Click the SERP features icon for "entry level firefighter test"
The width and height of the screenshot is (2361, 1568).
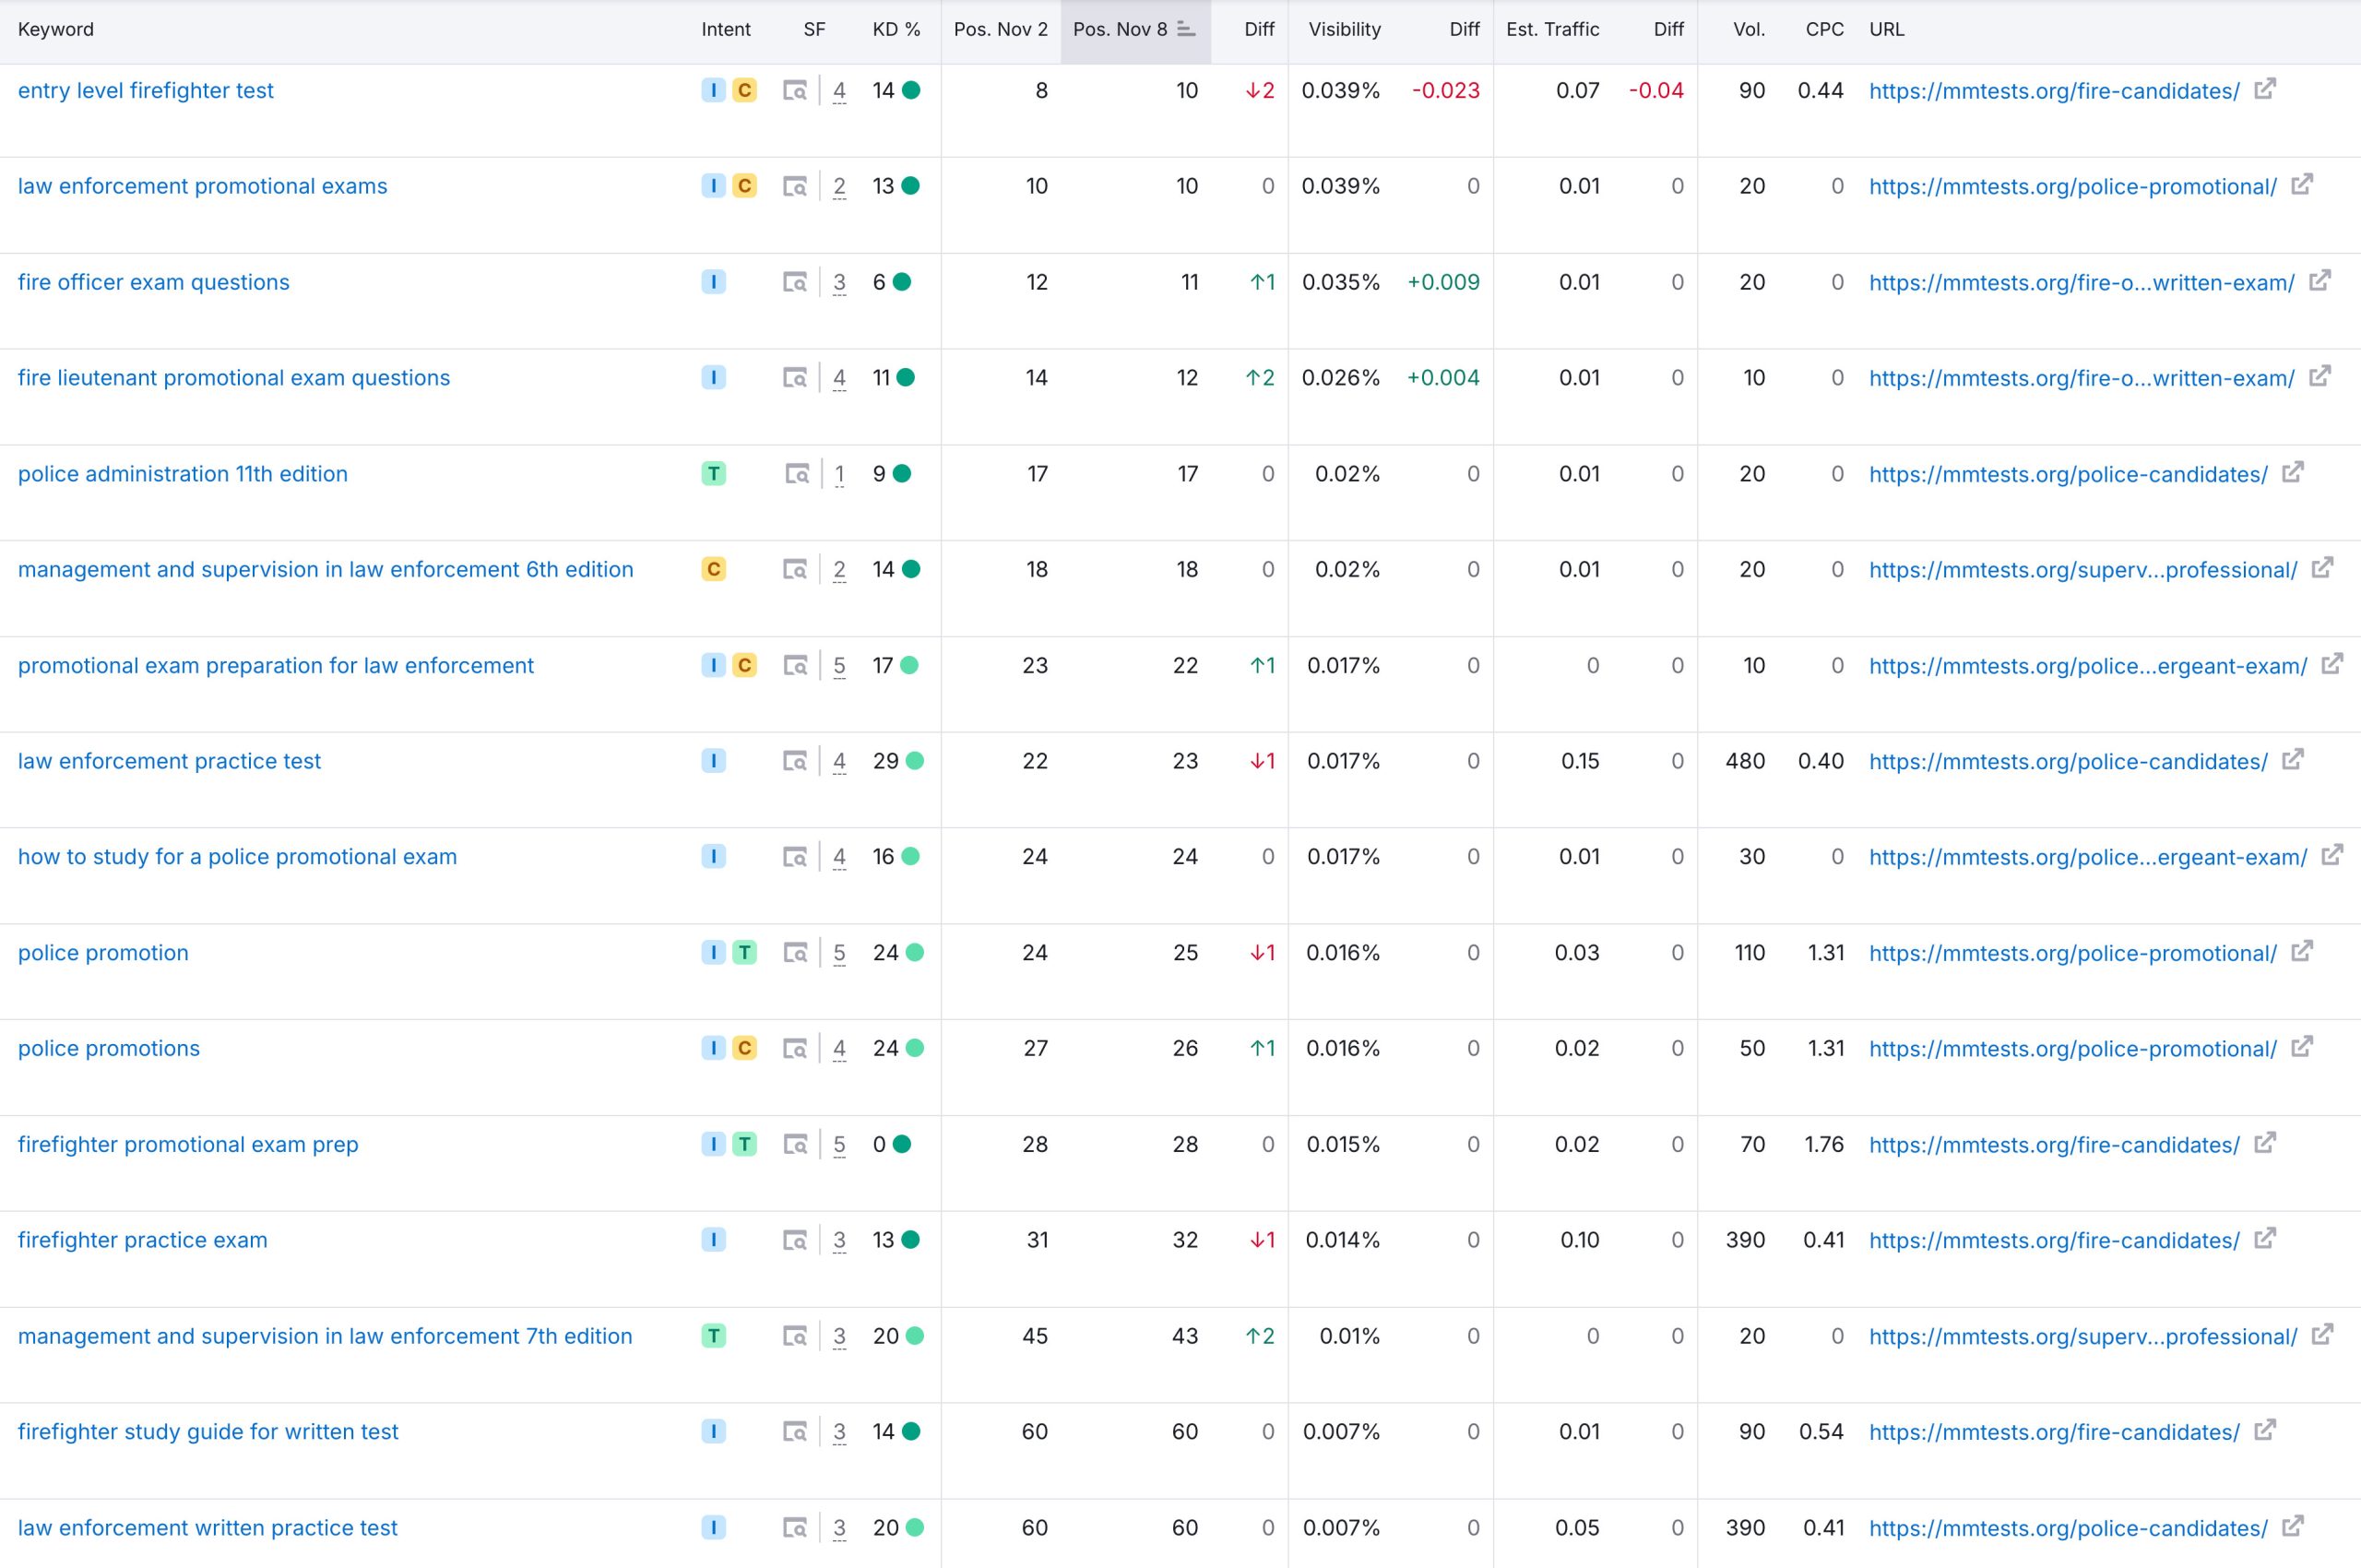coord(795,90)
